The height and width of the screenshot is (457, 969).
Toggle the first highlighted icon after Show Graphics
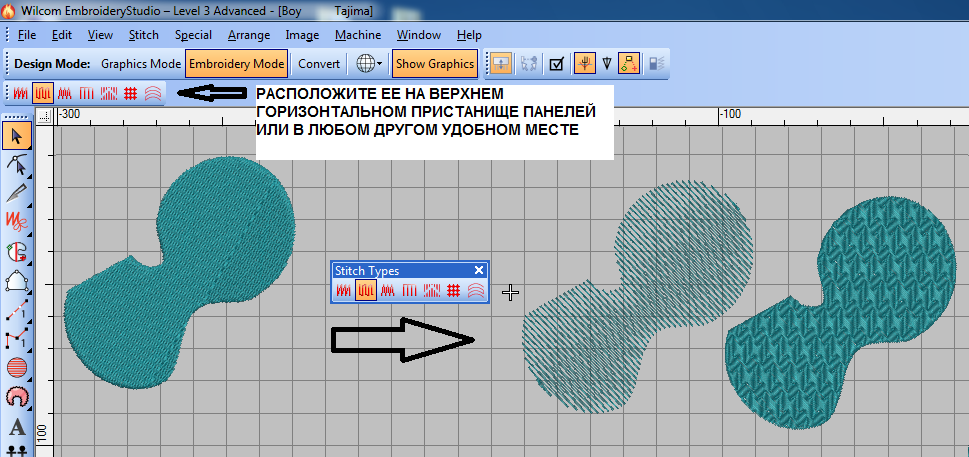(501, 64)
